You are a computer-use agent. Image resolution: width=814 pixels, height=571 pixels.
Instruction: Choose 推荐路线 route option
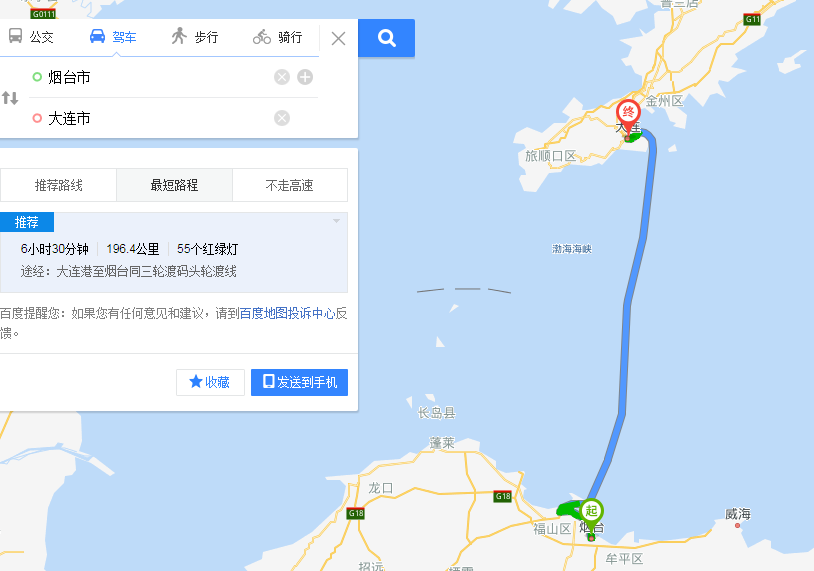(58, 185)
